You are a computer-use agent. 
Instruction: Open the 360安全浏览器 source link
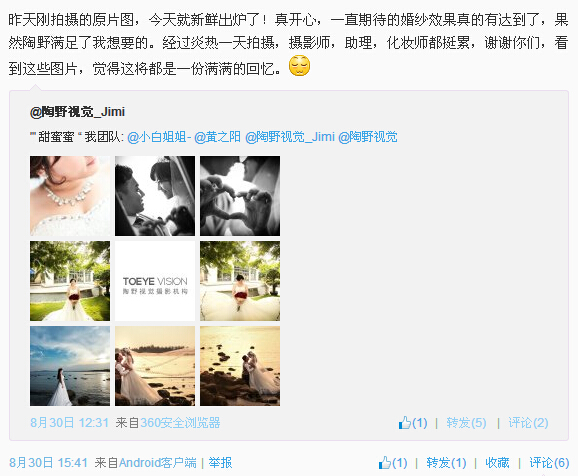click(180, 423)
